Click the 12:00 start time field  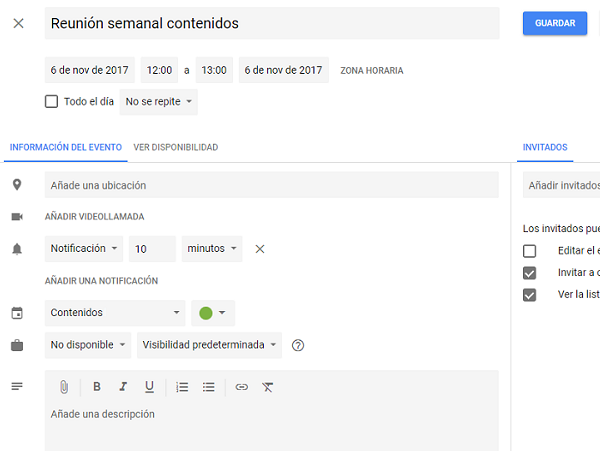point(159,70)
